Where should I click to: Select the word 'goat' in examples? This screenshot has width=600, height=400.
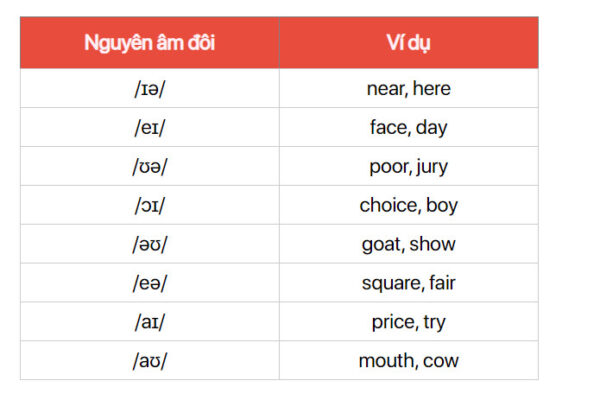click(x=381, y=244)
